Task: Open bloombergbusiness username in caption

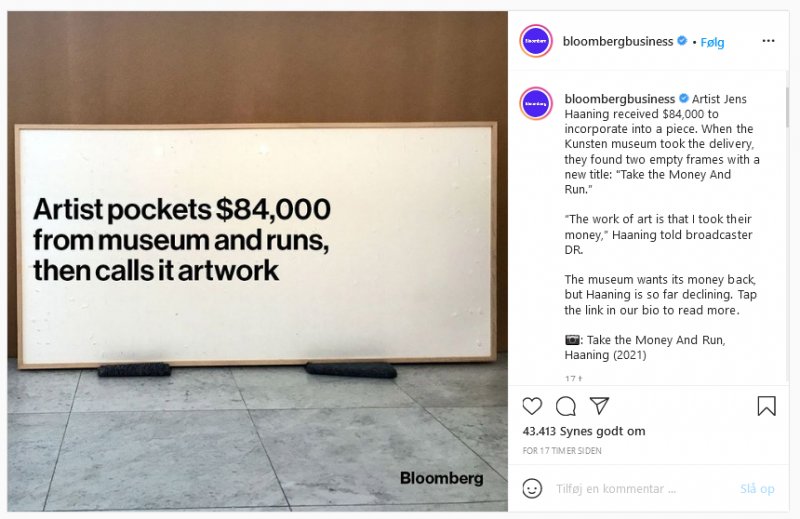Action: pyautogui.click(x=619, y=99)
